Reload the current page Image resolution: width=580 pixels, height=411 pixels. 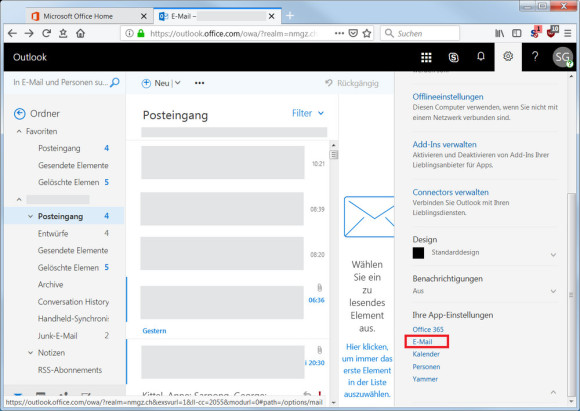tap(46, 33)
